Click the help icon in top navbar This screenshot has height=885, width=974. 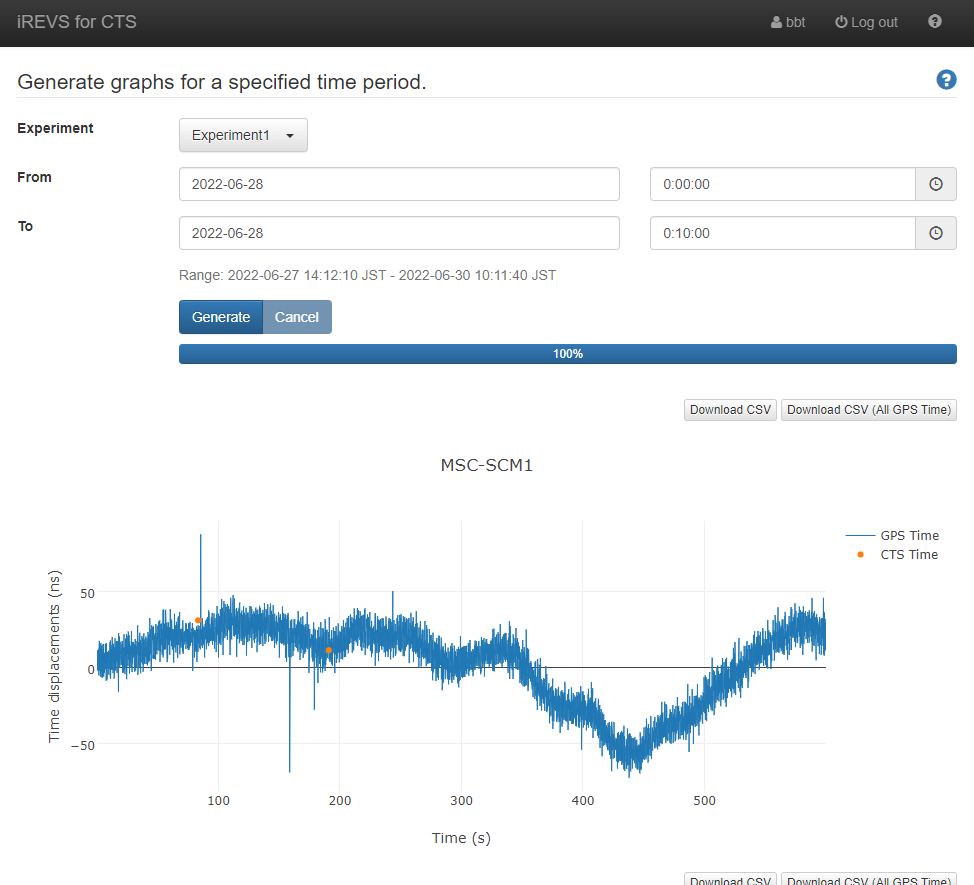(934, 22)
